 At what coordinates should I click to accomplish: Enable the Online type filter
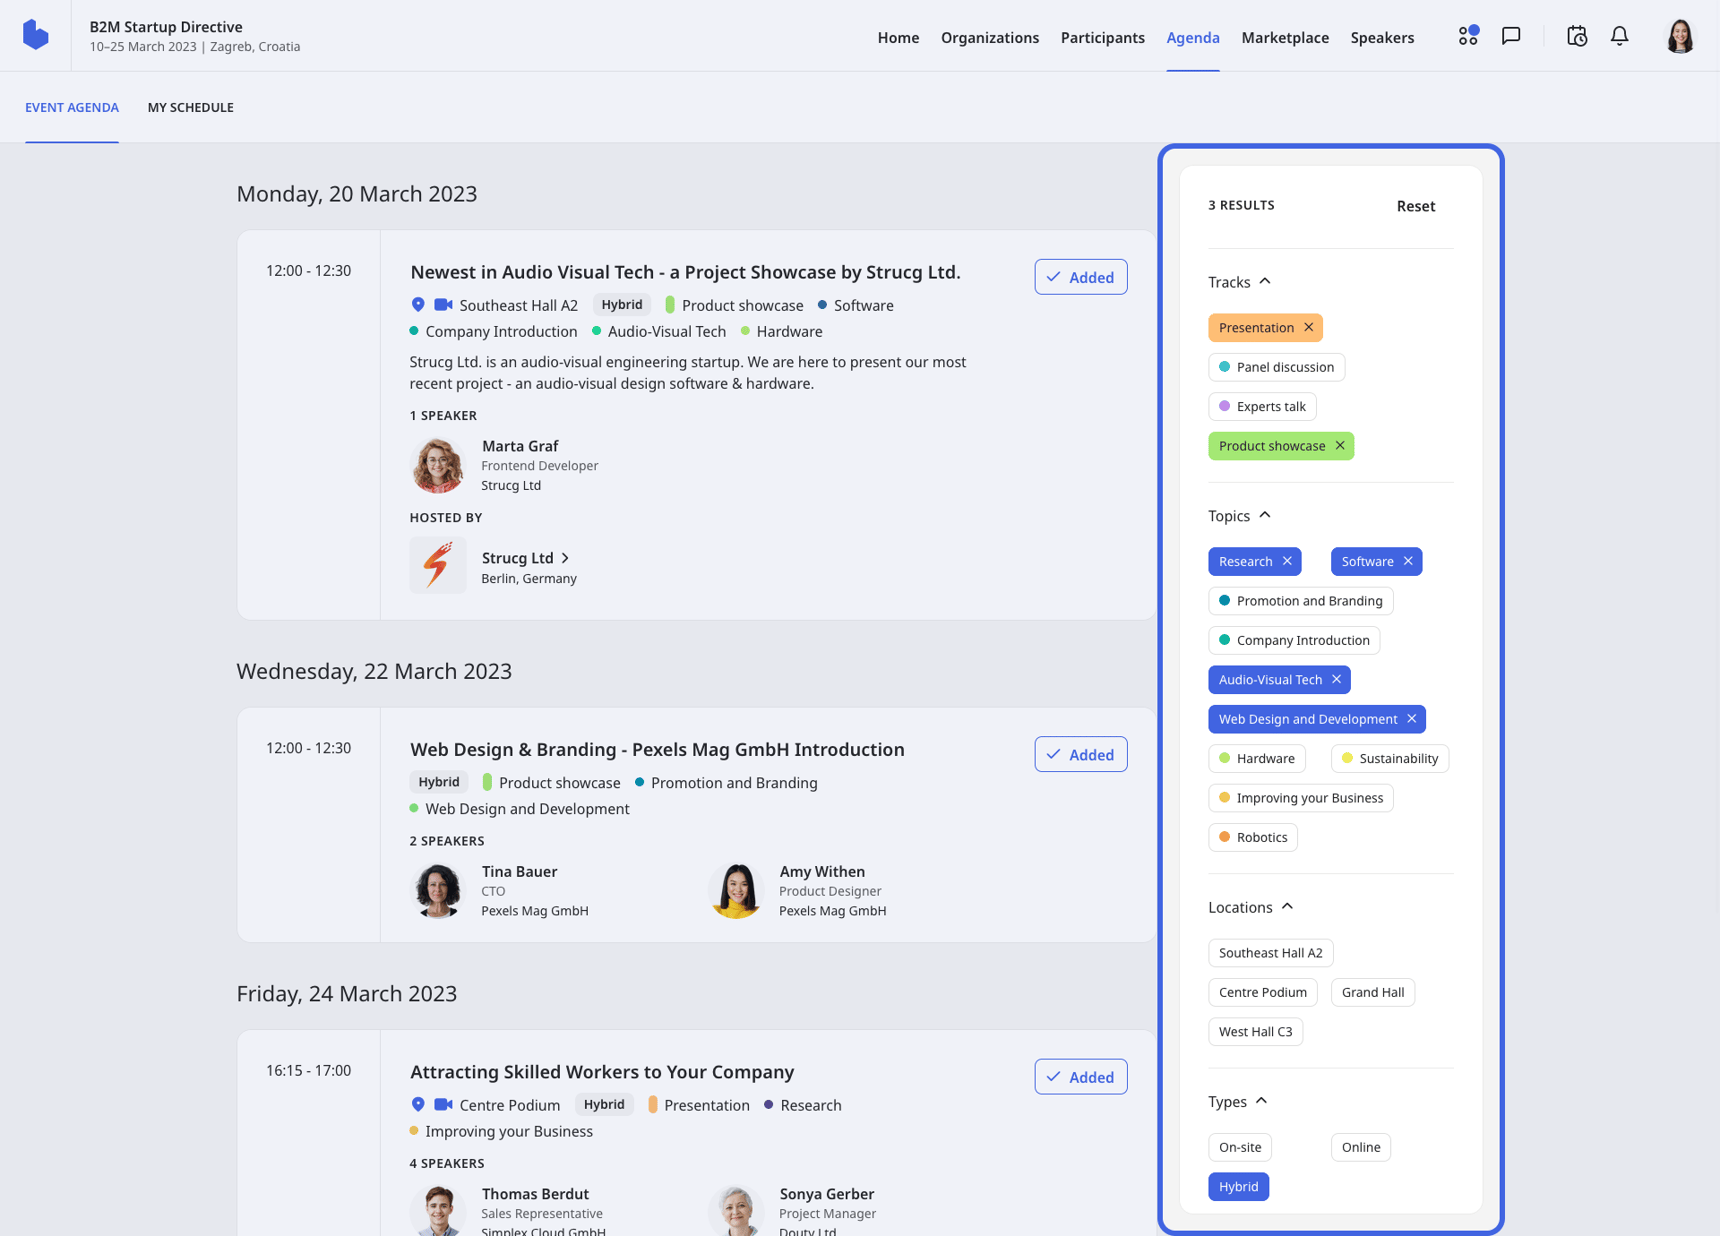click(1360, 1147)
